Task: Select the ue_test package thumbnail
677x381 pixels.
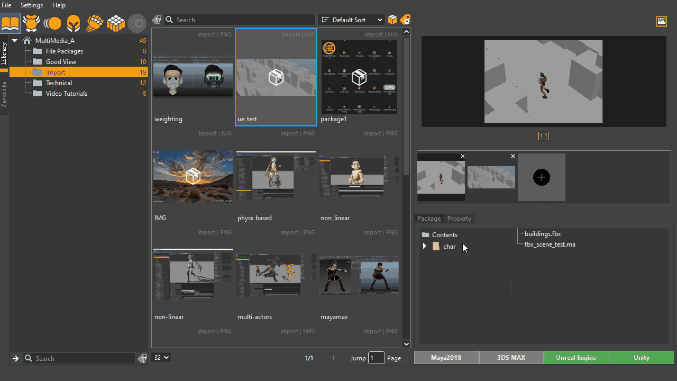Action: 276,77
